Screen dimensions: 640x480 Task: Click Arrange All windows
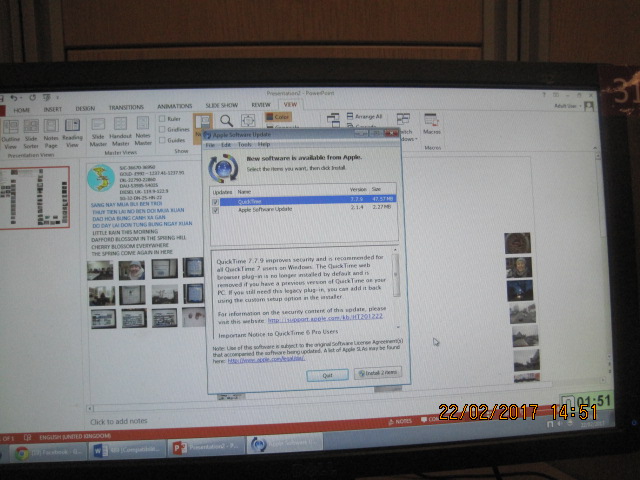click(364, 116)
